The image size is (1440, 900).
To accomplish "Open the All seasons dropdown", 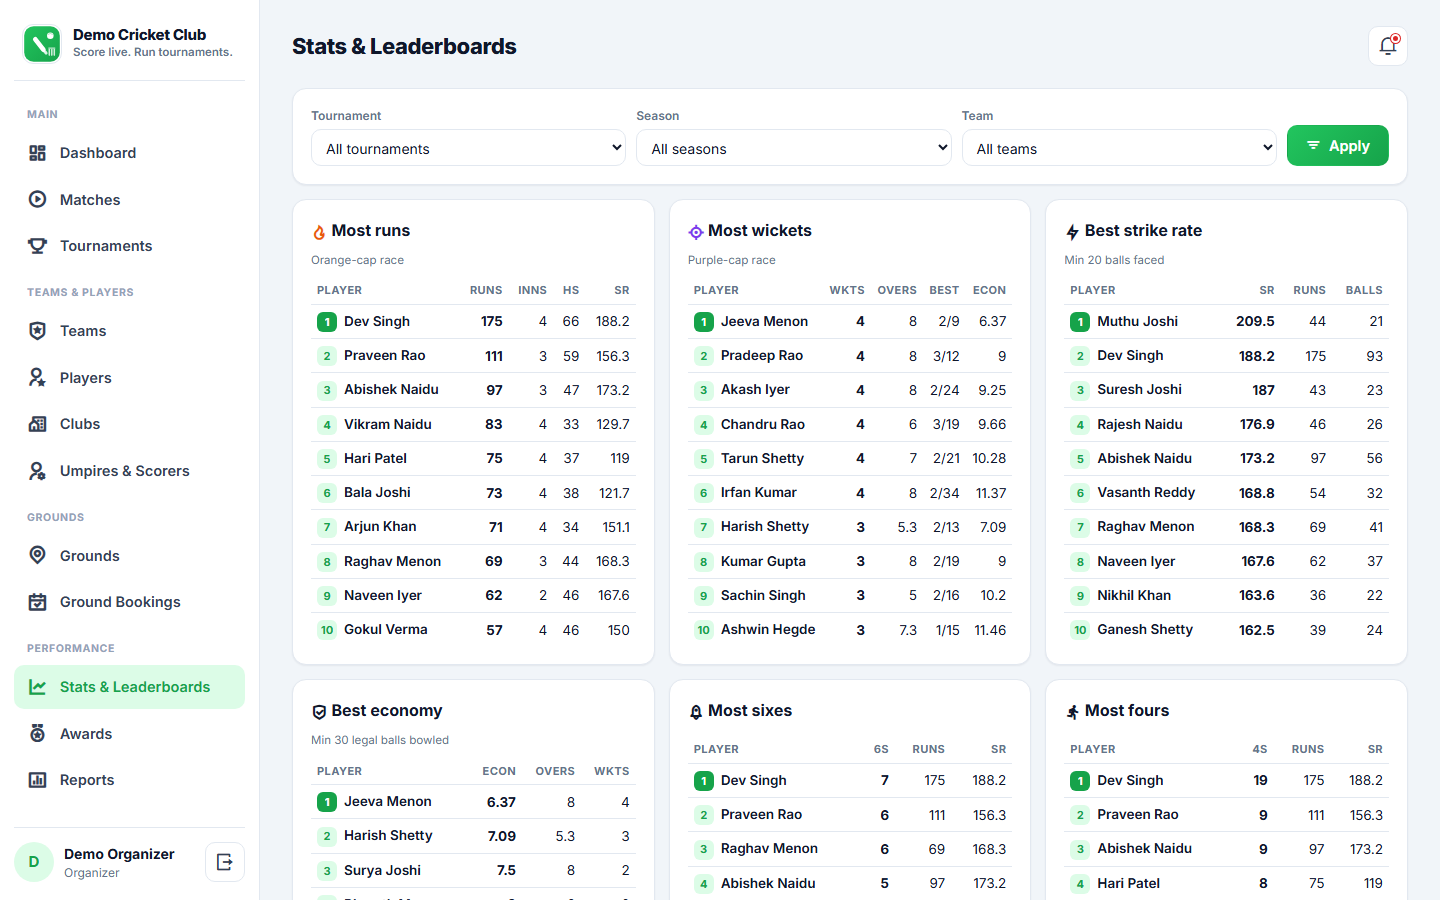I will [x=794, y=148].
